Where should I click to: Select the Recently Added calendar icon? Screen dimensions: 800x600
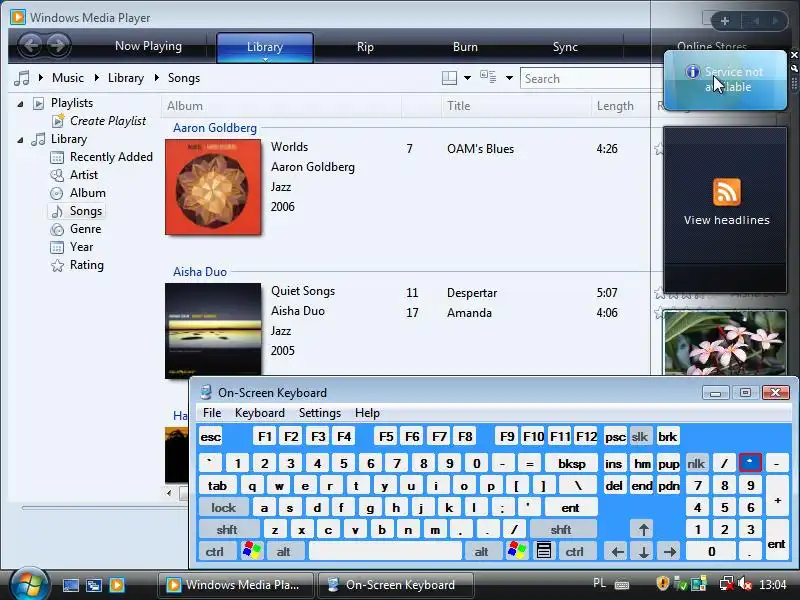click(57, 157)
